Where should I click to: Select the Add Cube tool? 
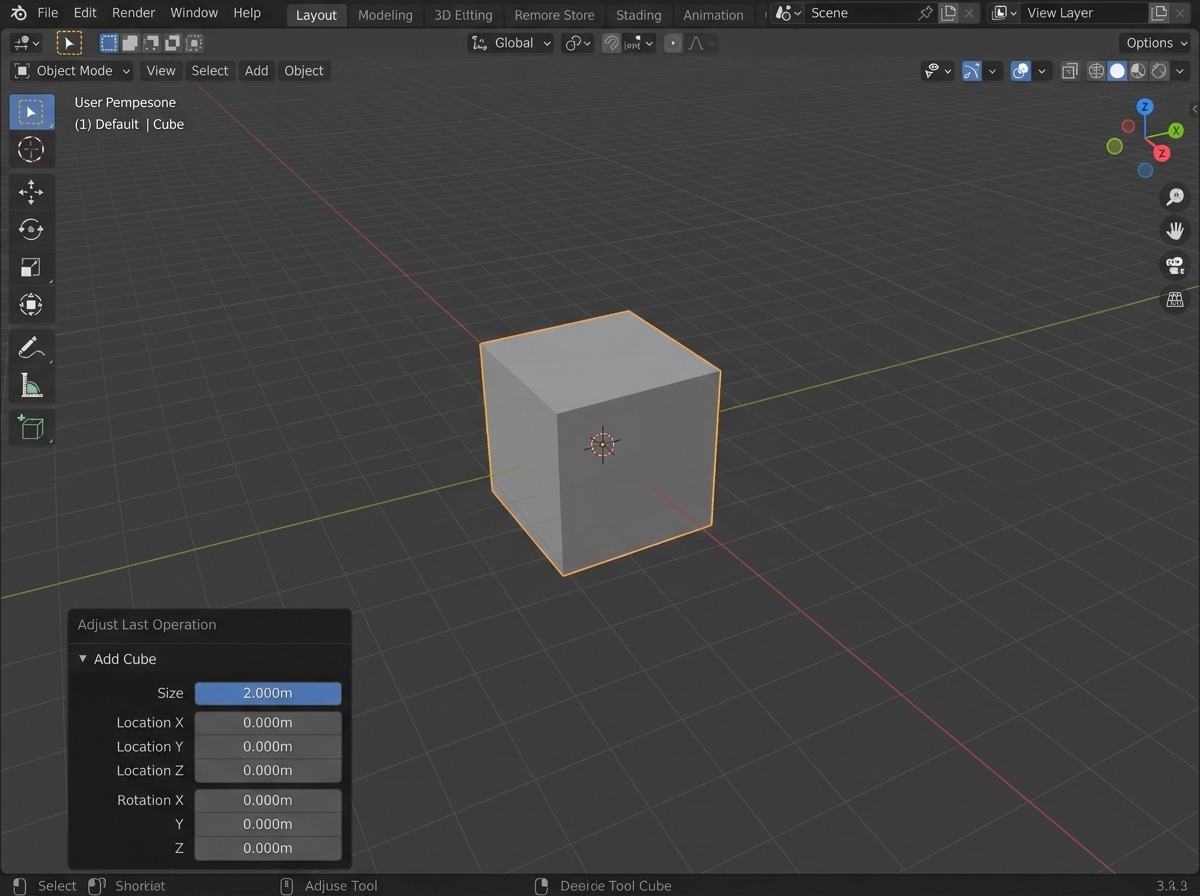click(32, 427)
